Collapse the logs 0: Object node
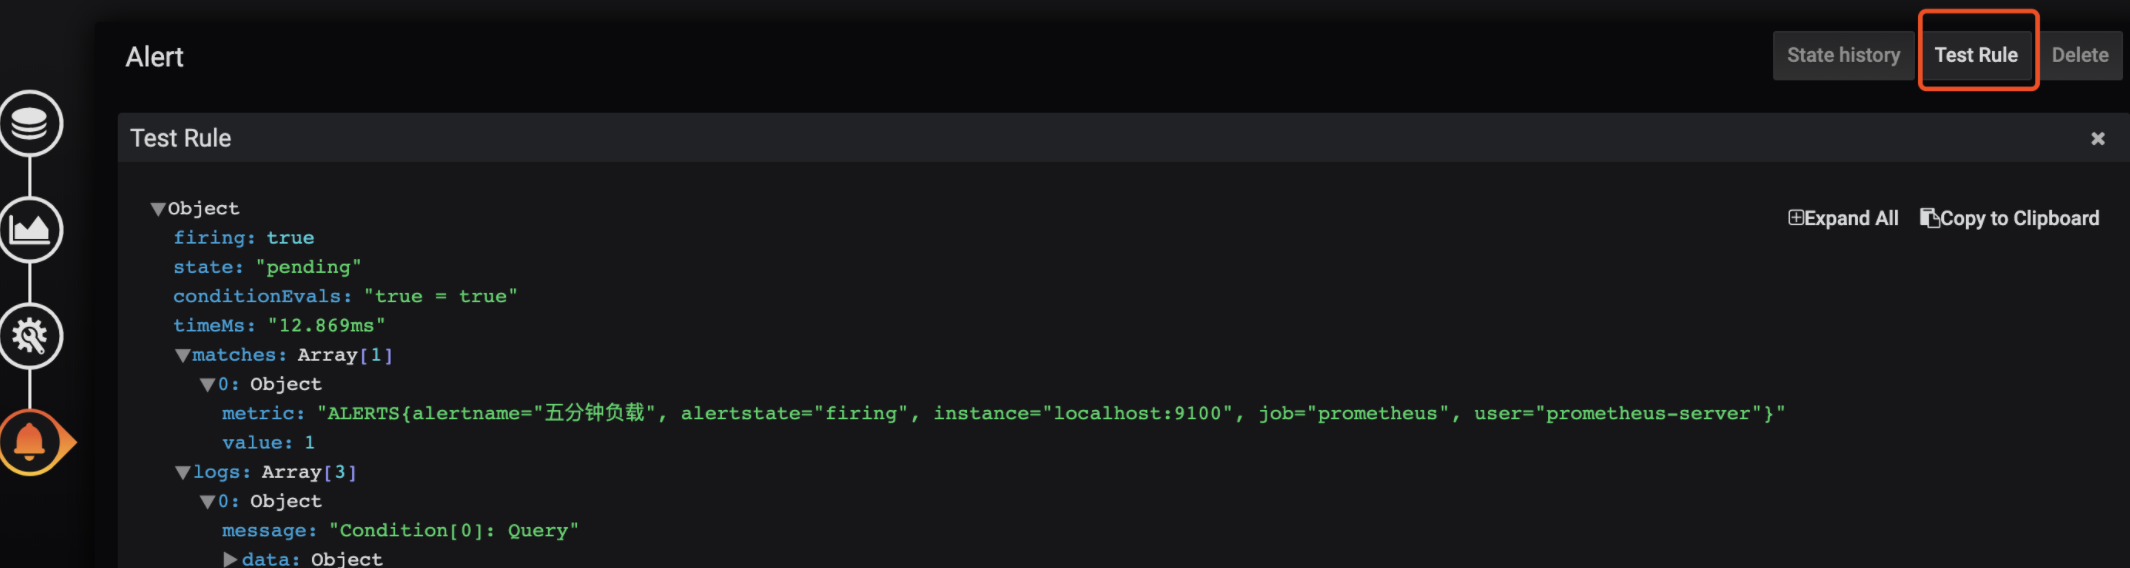The width and height of the screenshot is (2130, 568). (207, 501)
